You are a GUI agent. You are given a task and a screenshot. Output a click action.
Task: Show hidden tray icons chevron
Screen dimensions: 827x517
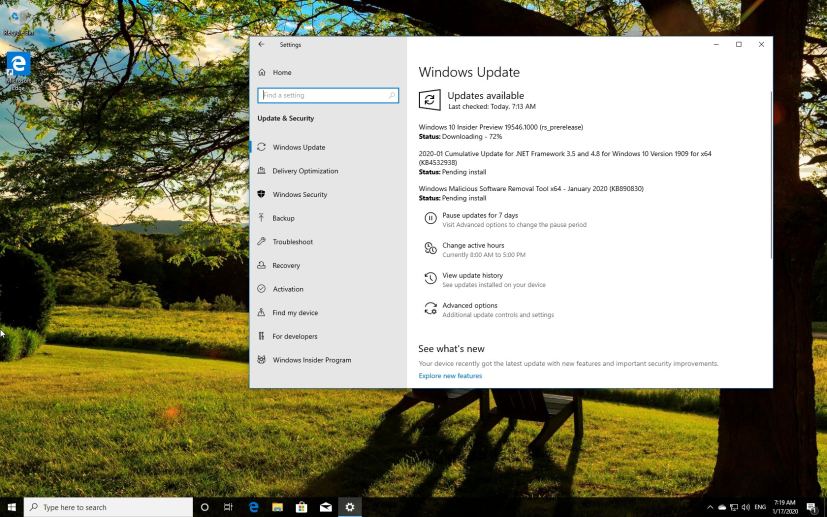[710, 508]
